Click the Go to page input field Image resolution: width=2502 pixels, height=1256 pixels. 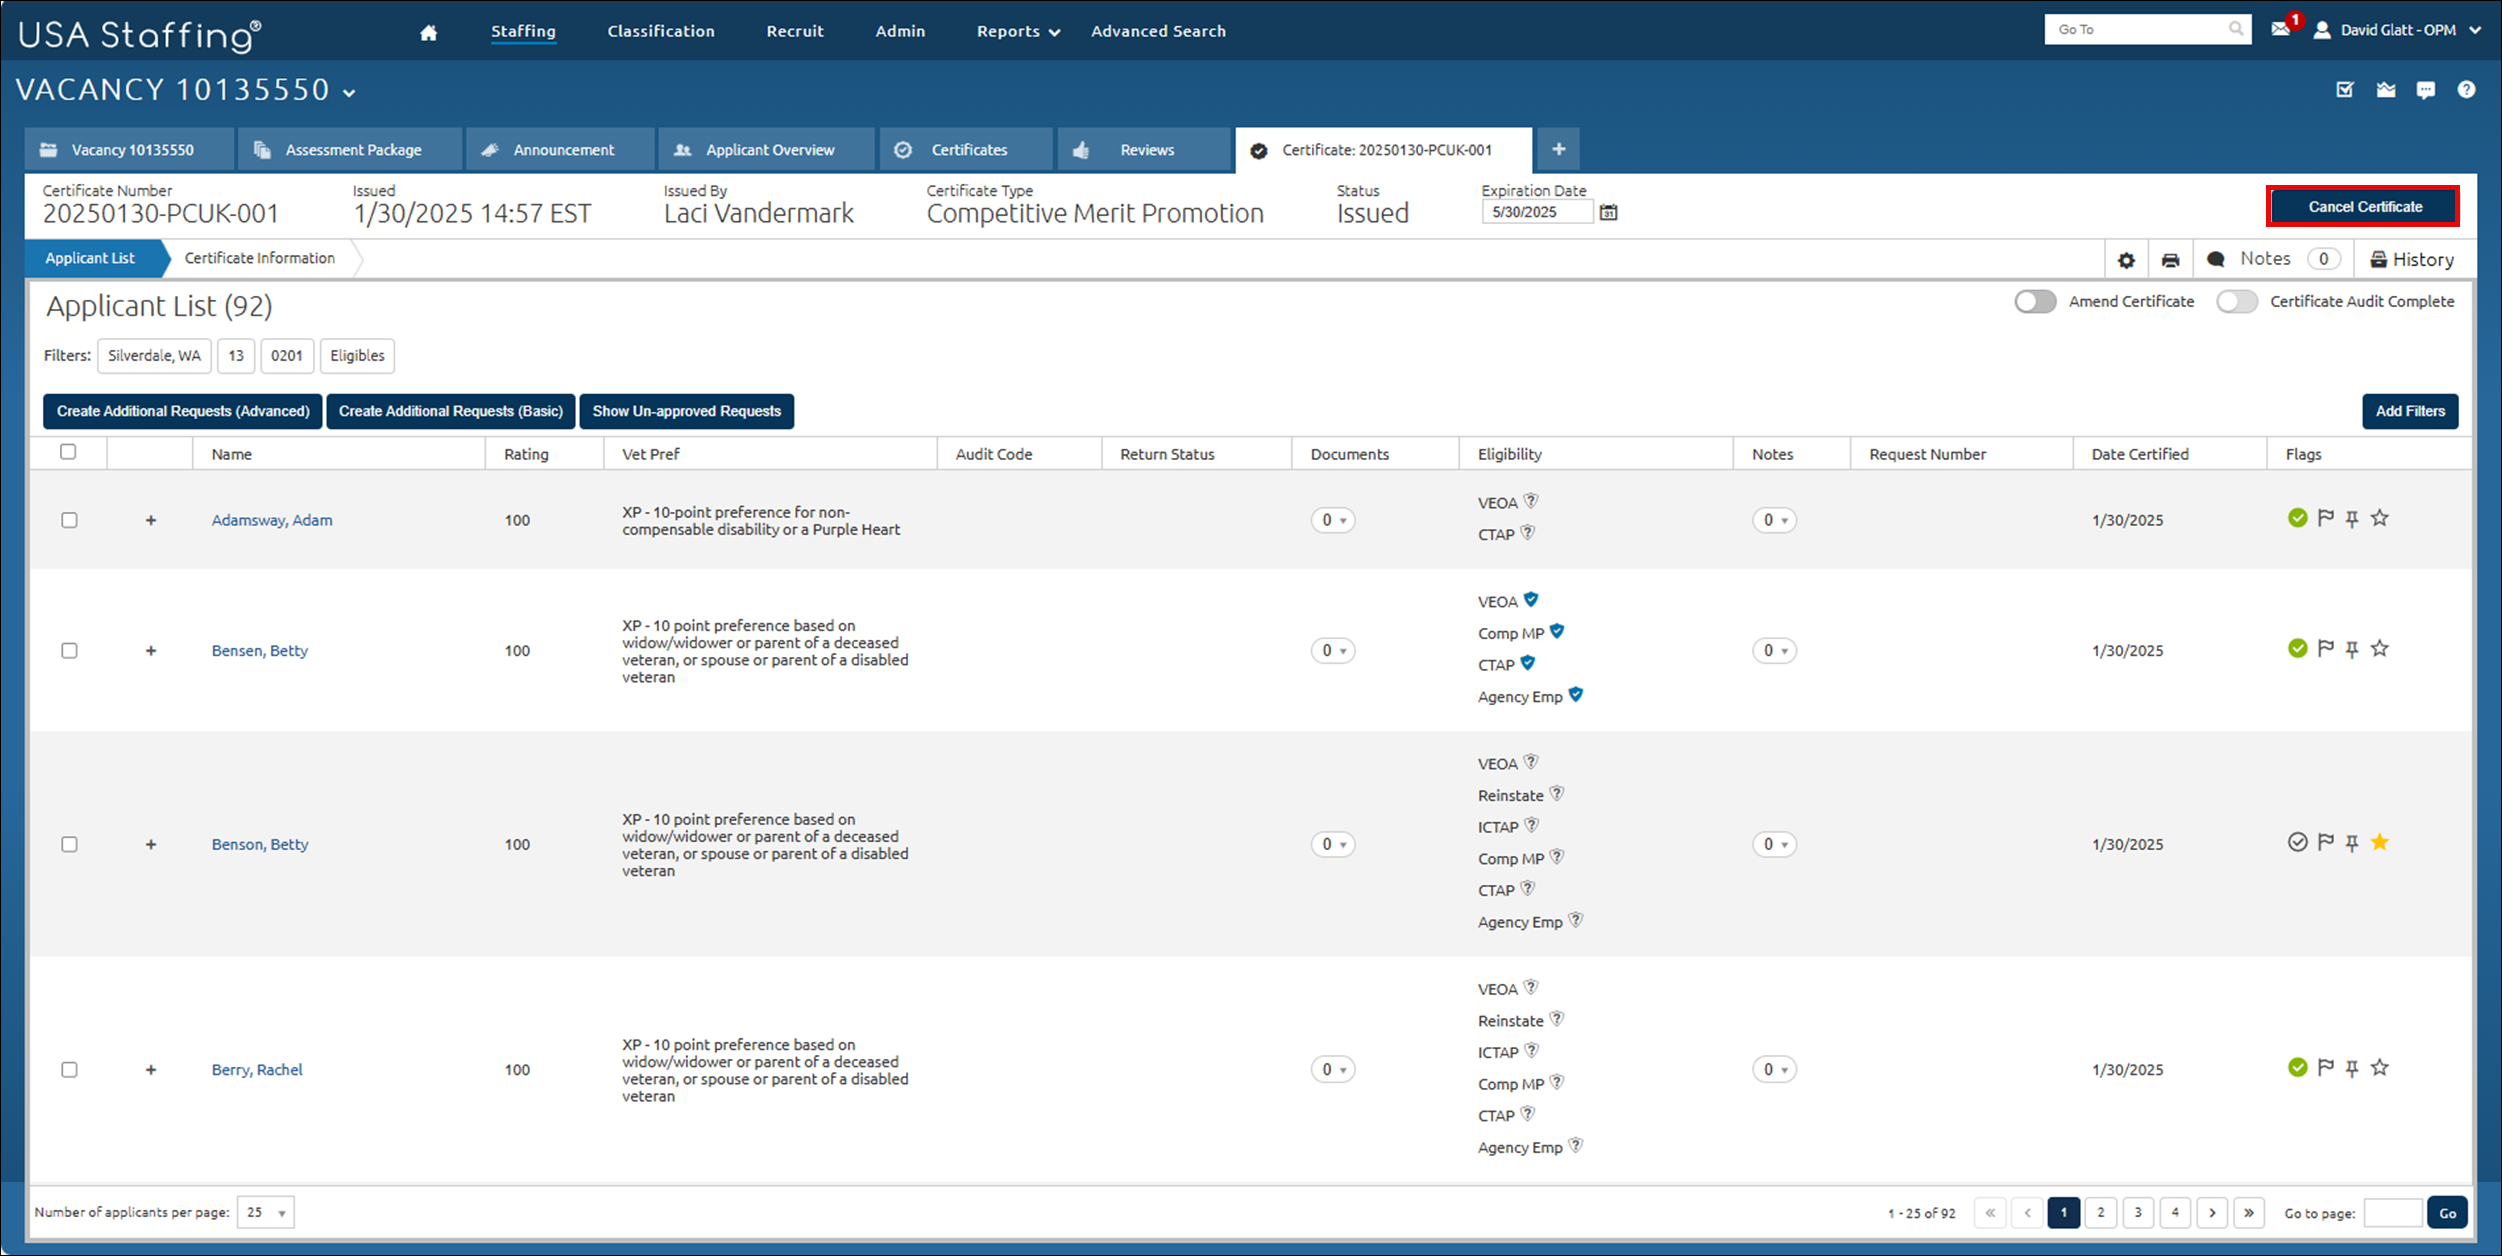pyautogui.click(x=2392, y=1213)
